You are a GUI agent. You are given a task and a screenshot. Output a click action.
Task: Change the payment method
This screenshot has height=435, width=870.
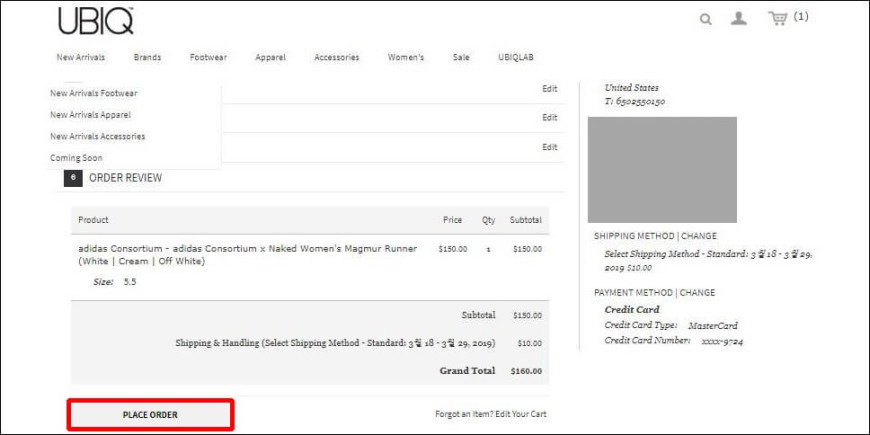[x=697, y=292]
